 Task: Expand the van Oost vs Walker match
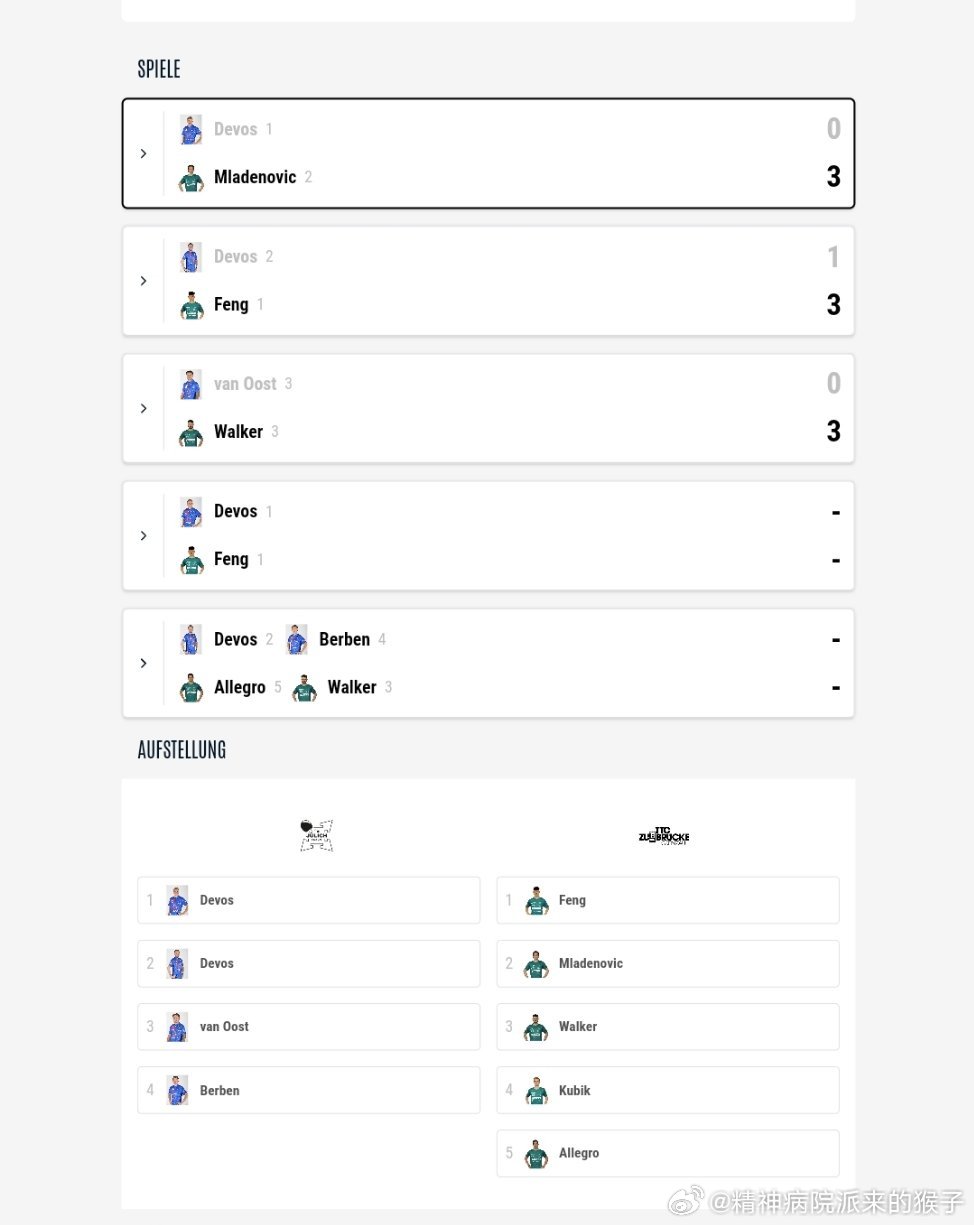point(143,408)
